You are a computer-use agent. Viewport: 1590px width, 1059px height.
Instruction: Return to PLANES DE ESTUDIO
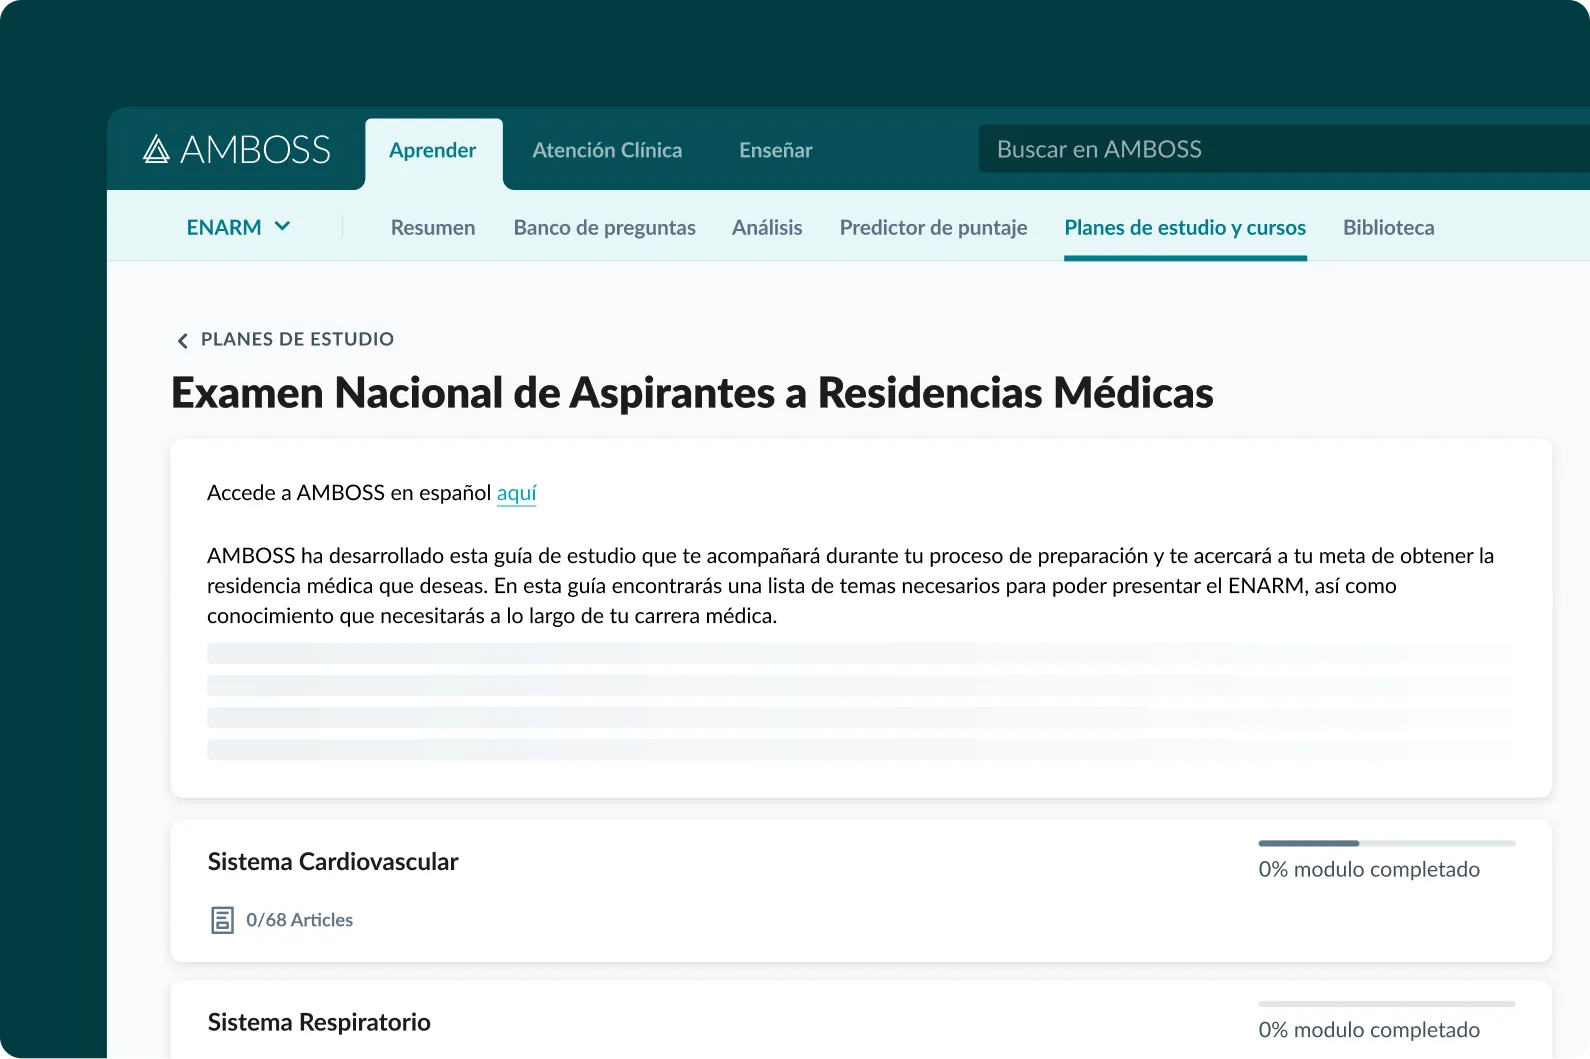pos(297,340)
